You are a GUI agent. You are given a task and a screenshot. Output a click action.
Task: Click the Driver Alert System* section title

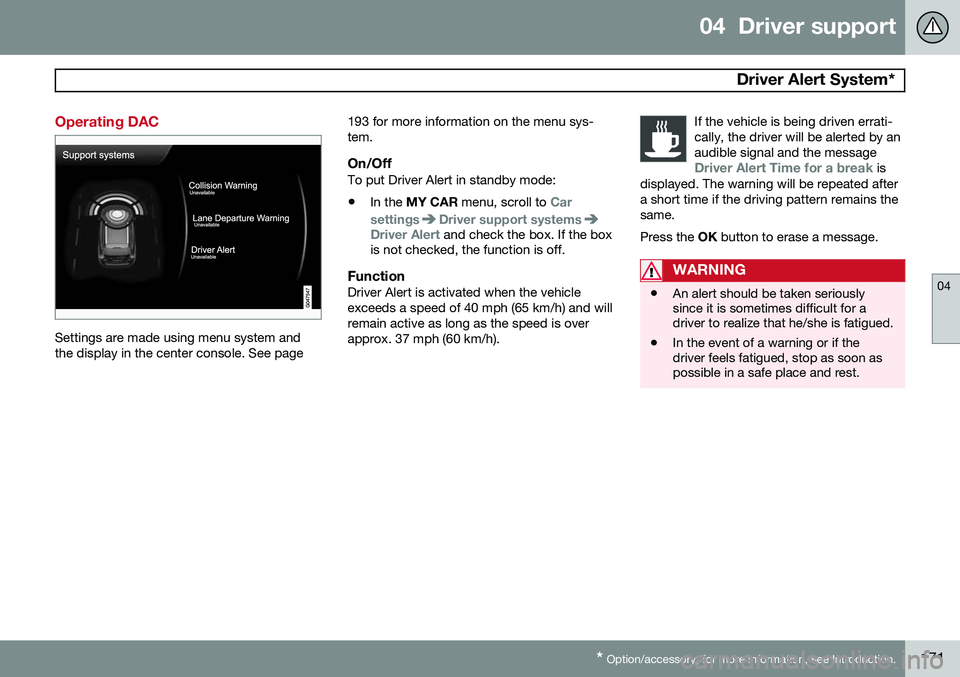point(816,80)
